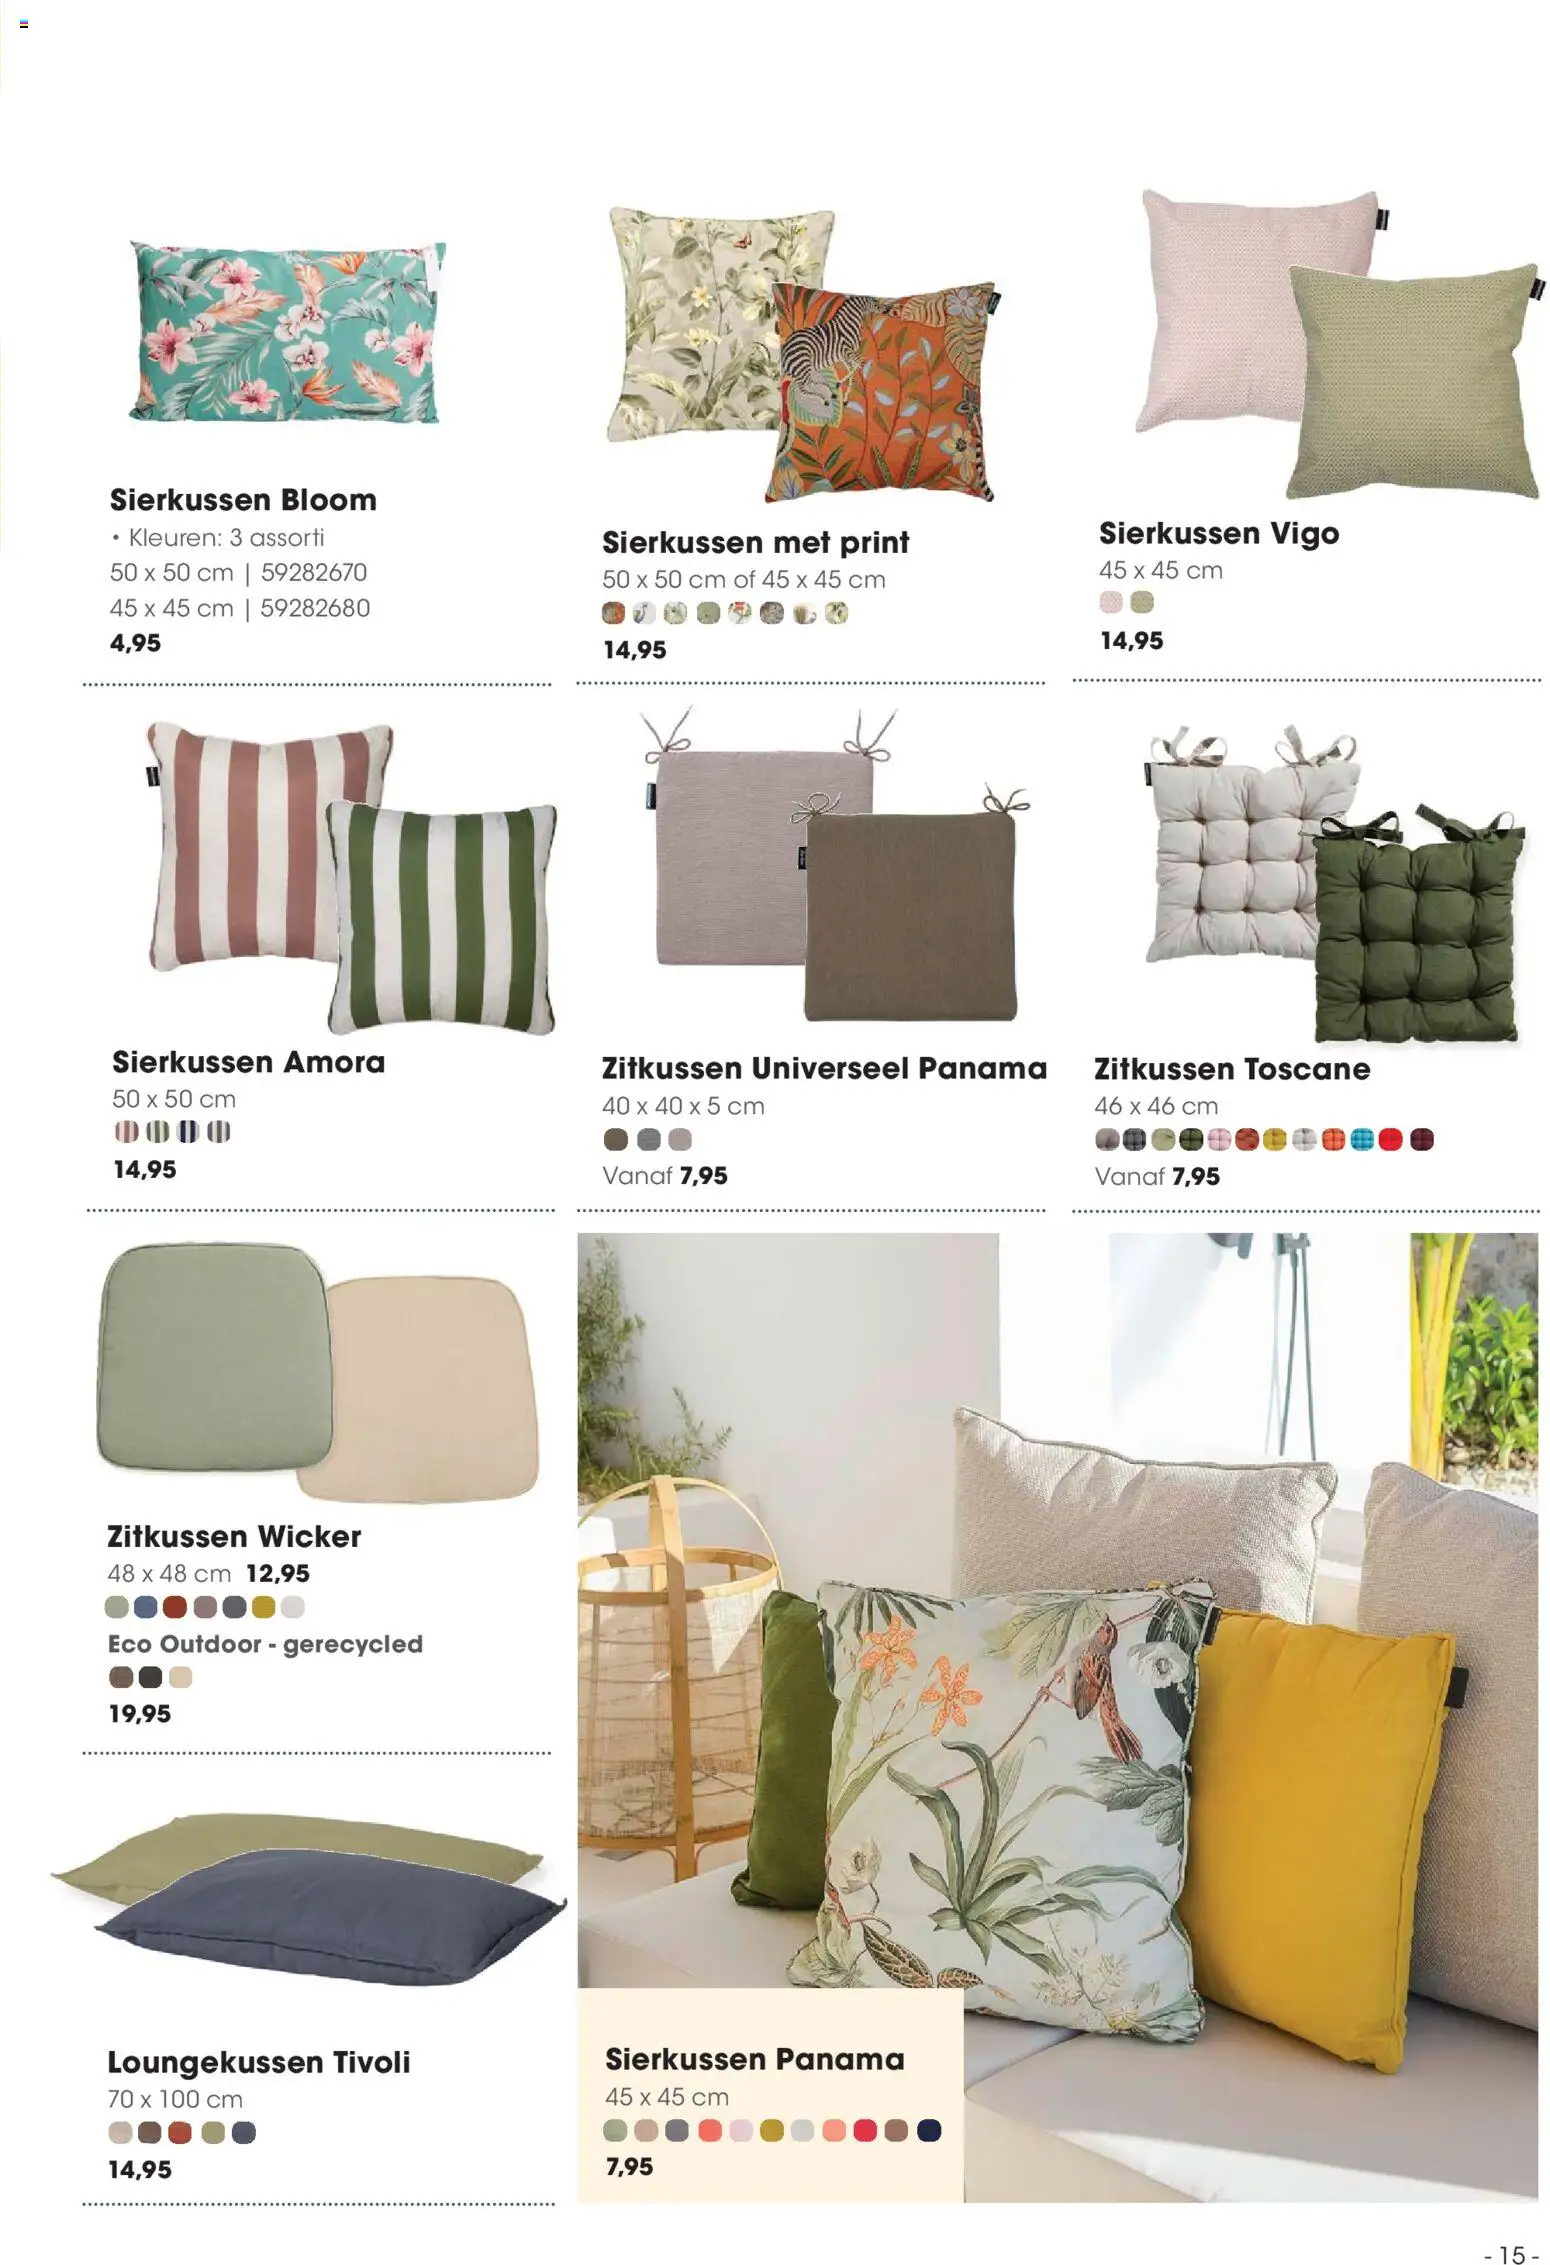
Task: Select the navy blue Sierkussen Panama swatch
Action: pos(928,2131)
